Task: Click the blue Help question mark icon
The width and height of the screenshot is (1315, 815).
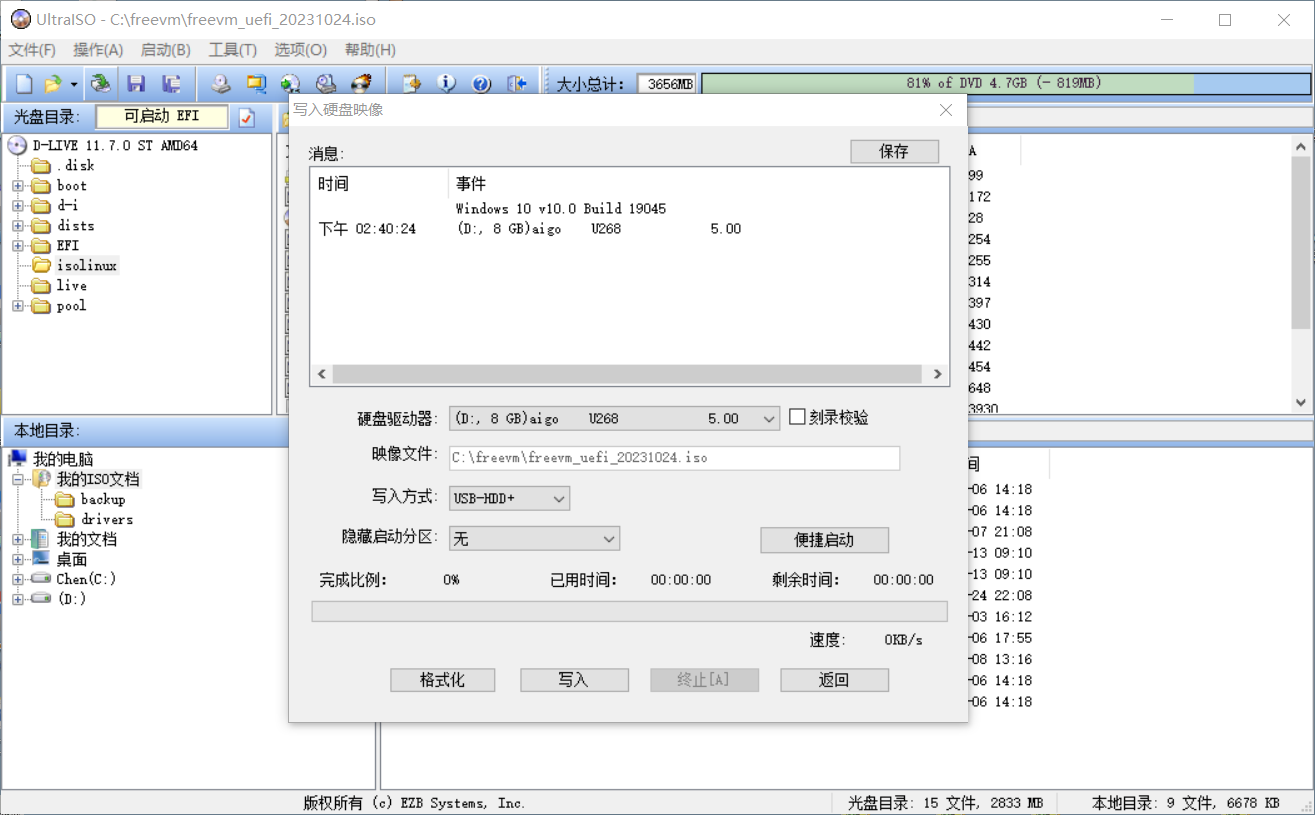Action: pyautogui.click(x=481, y=84)
